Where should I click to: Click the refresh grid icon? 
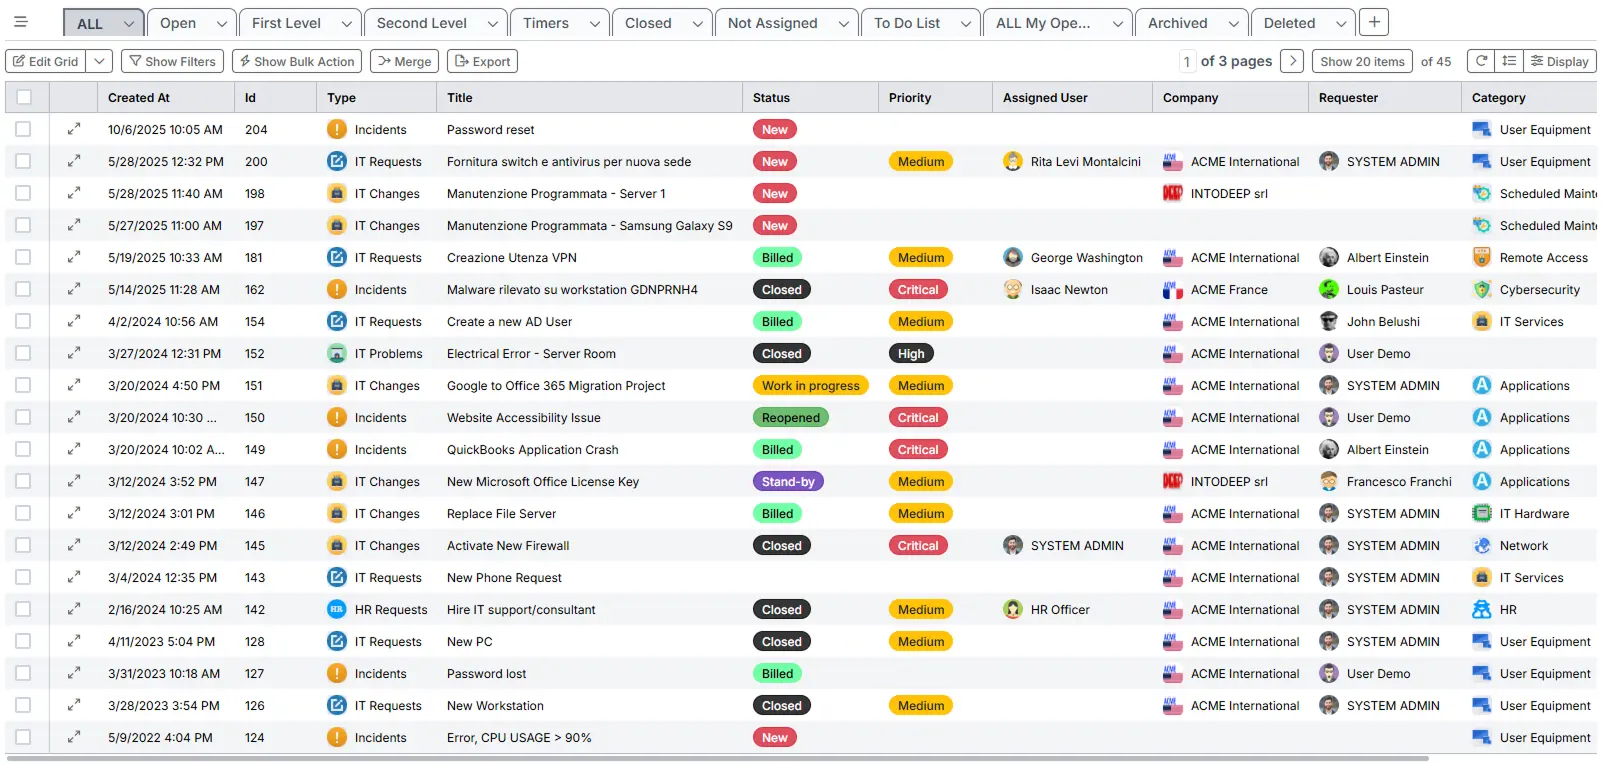1481,61
